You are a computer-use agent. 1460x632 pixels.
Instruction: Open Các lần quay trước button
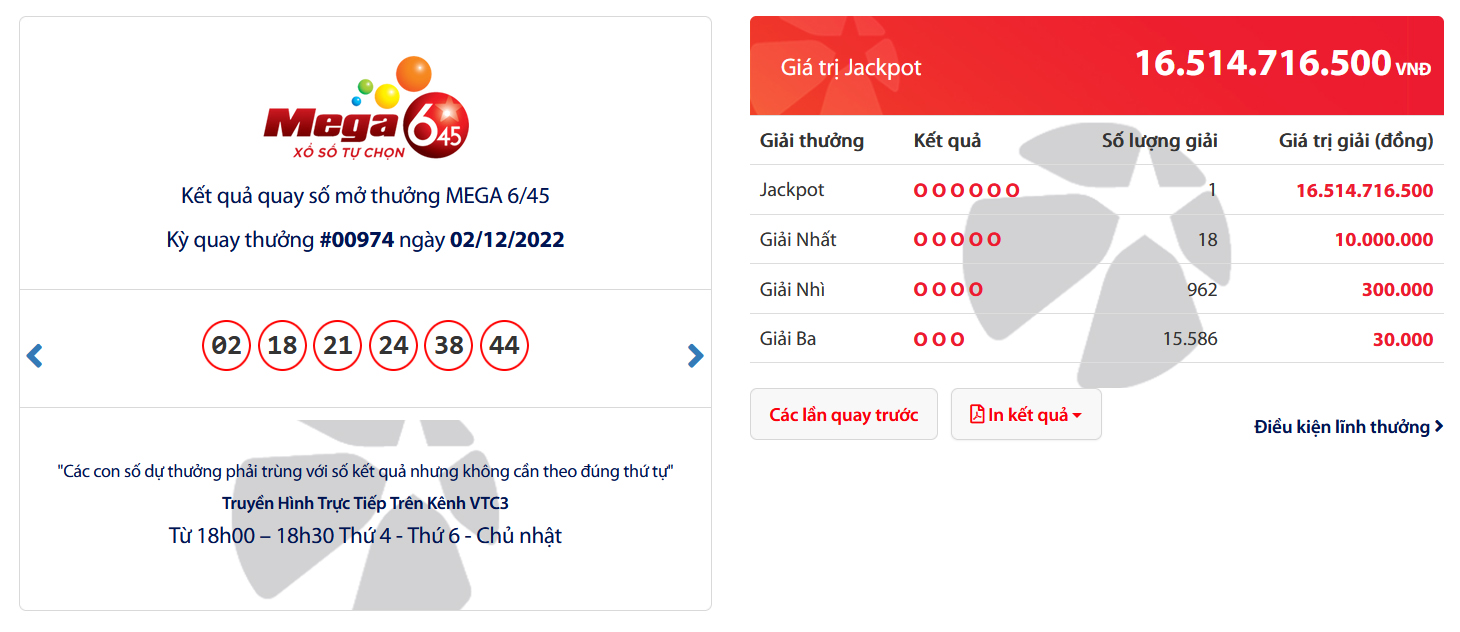844,414
